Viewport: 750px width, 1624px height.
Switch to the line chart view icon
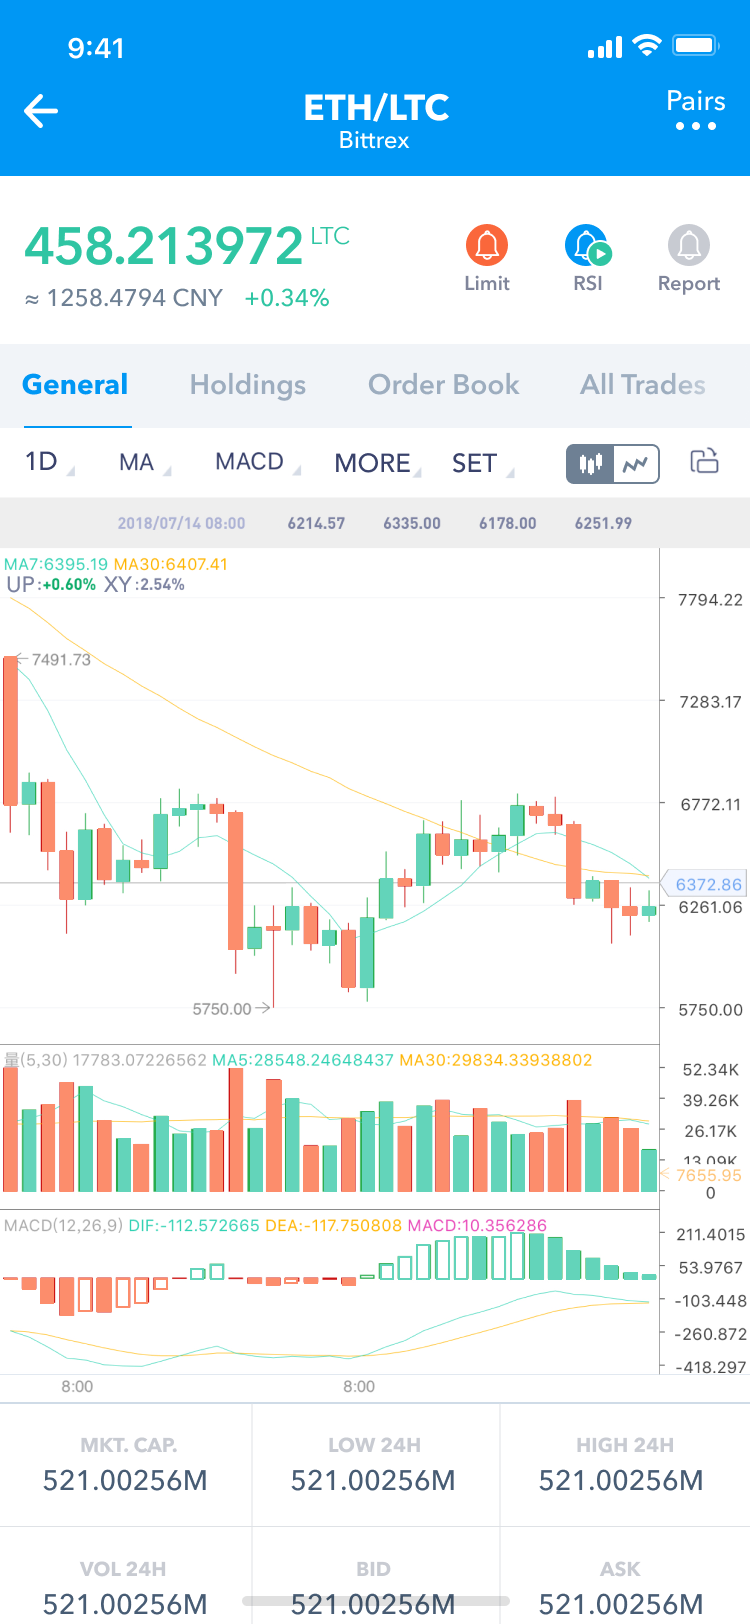(x=636, y=463)
